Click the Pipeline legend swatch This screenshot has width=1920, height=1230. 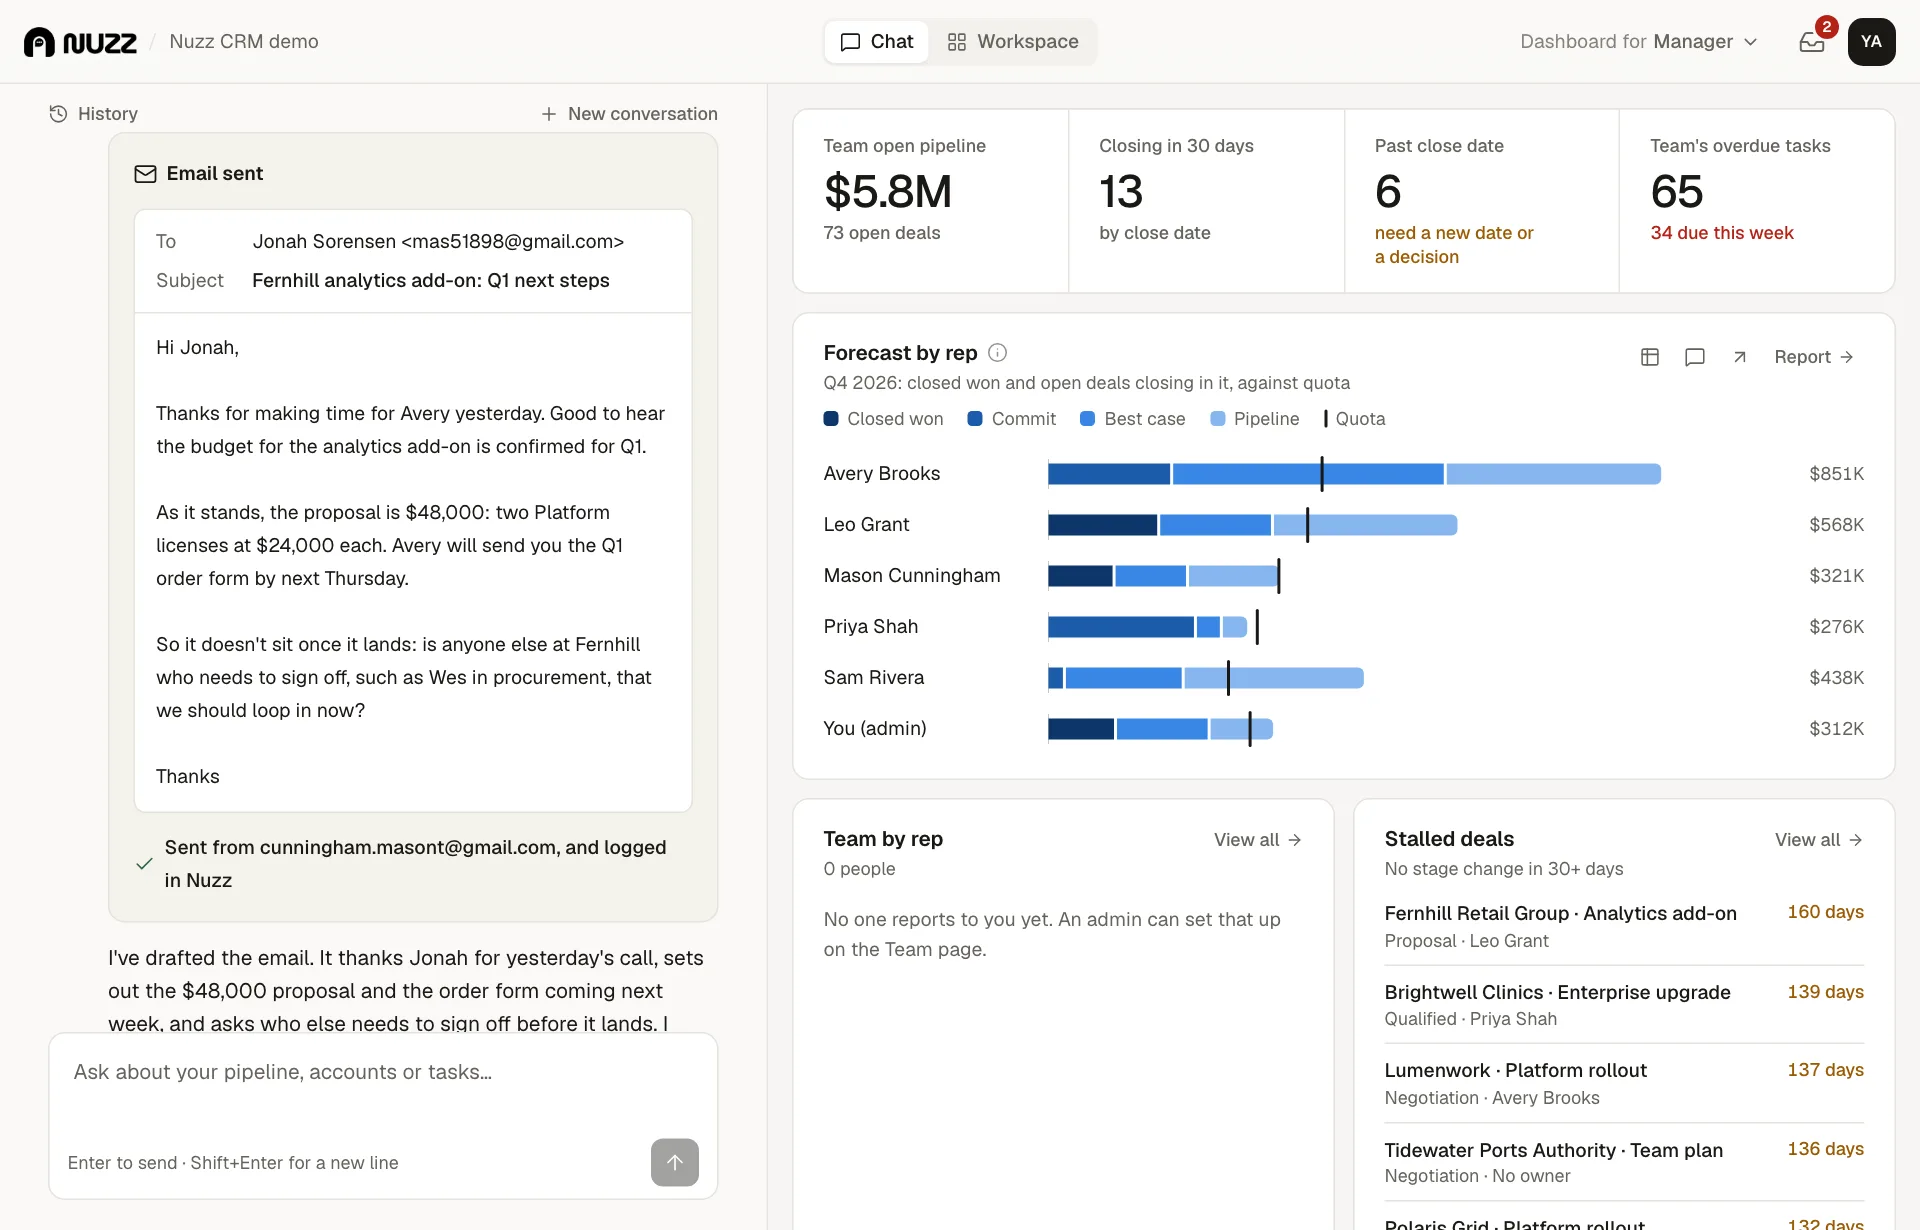(x=1217, y=419)
